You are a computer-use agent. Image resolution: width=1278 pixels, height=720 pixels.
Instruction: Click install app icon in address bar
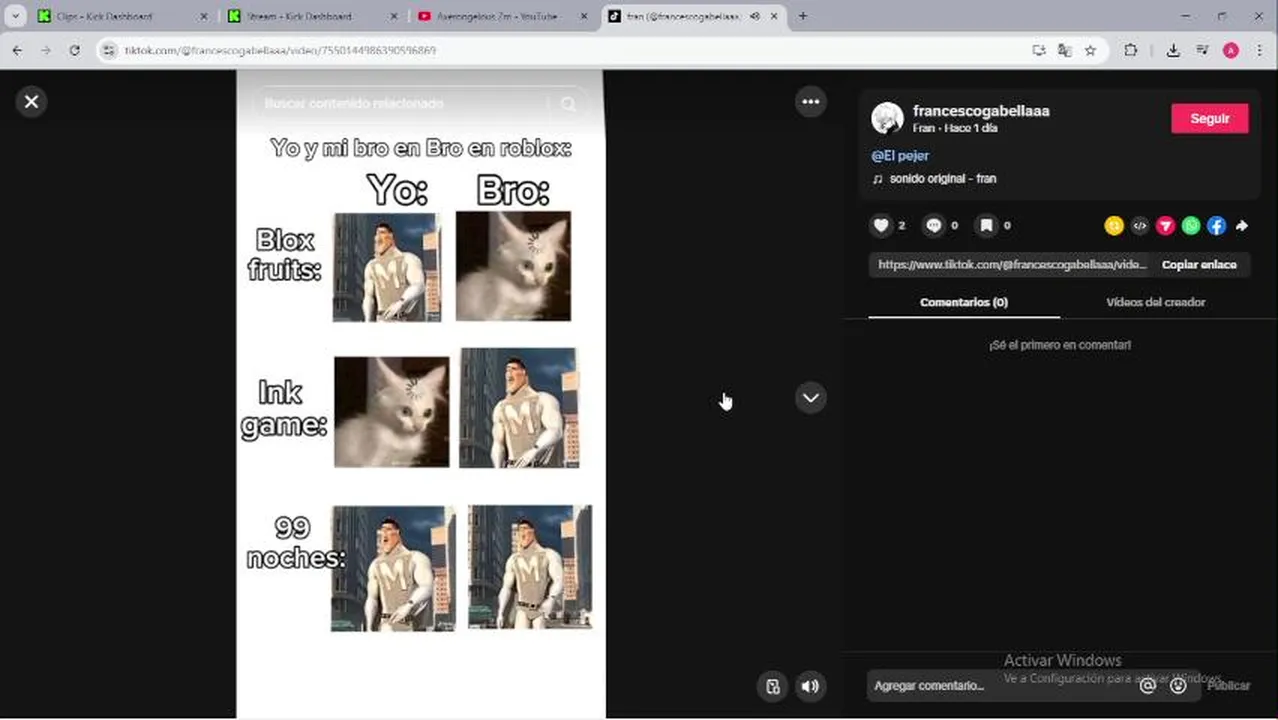(x=1039, y=50)
